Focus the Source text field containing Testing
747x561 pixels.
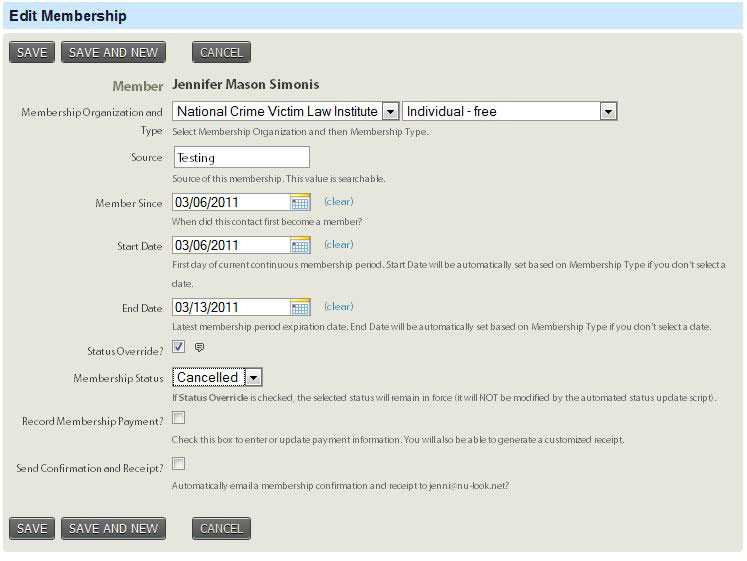pos(241,157)
